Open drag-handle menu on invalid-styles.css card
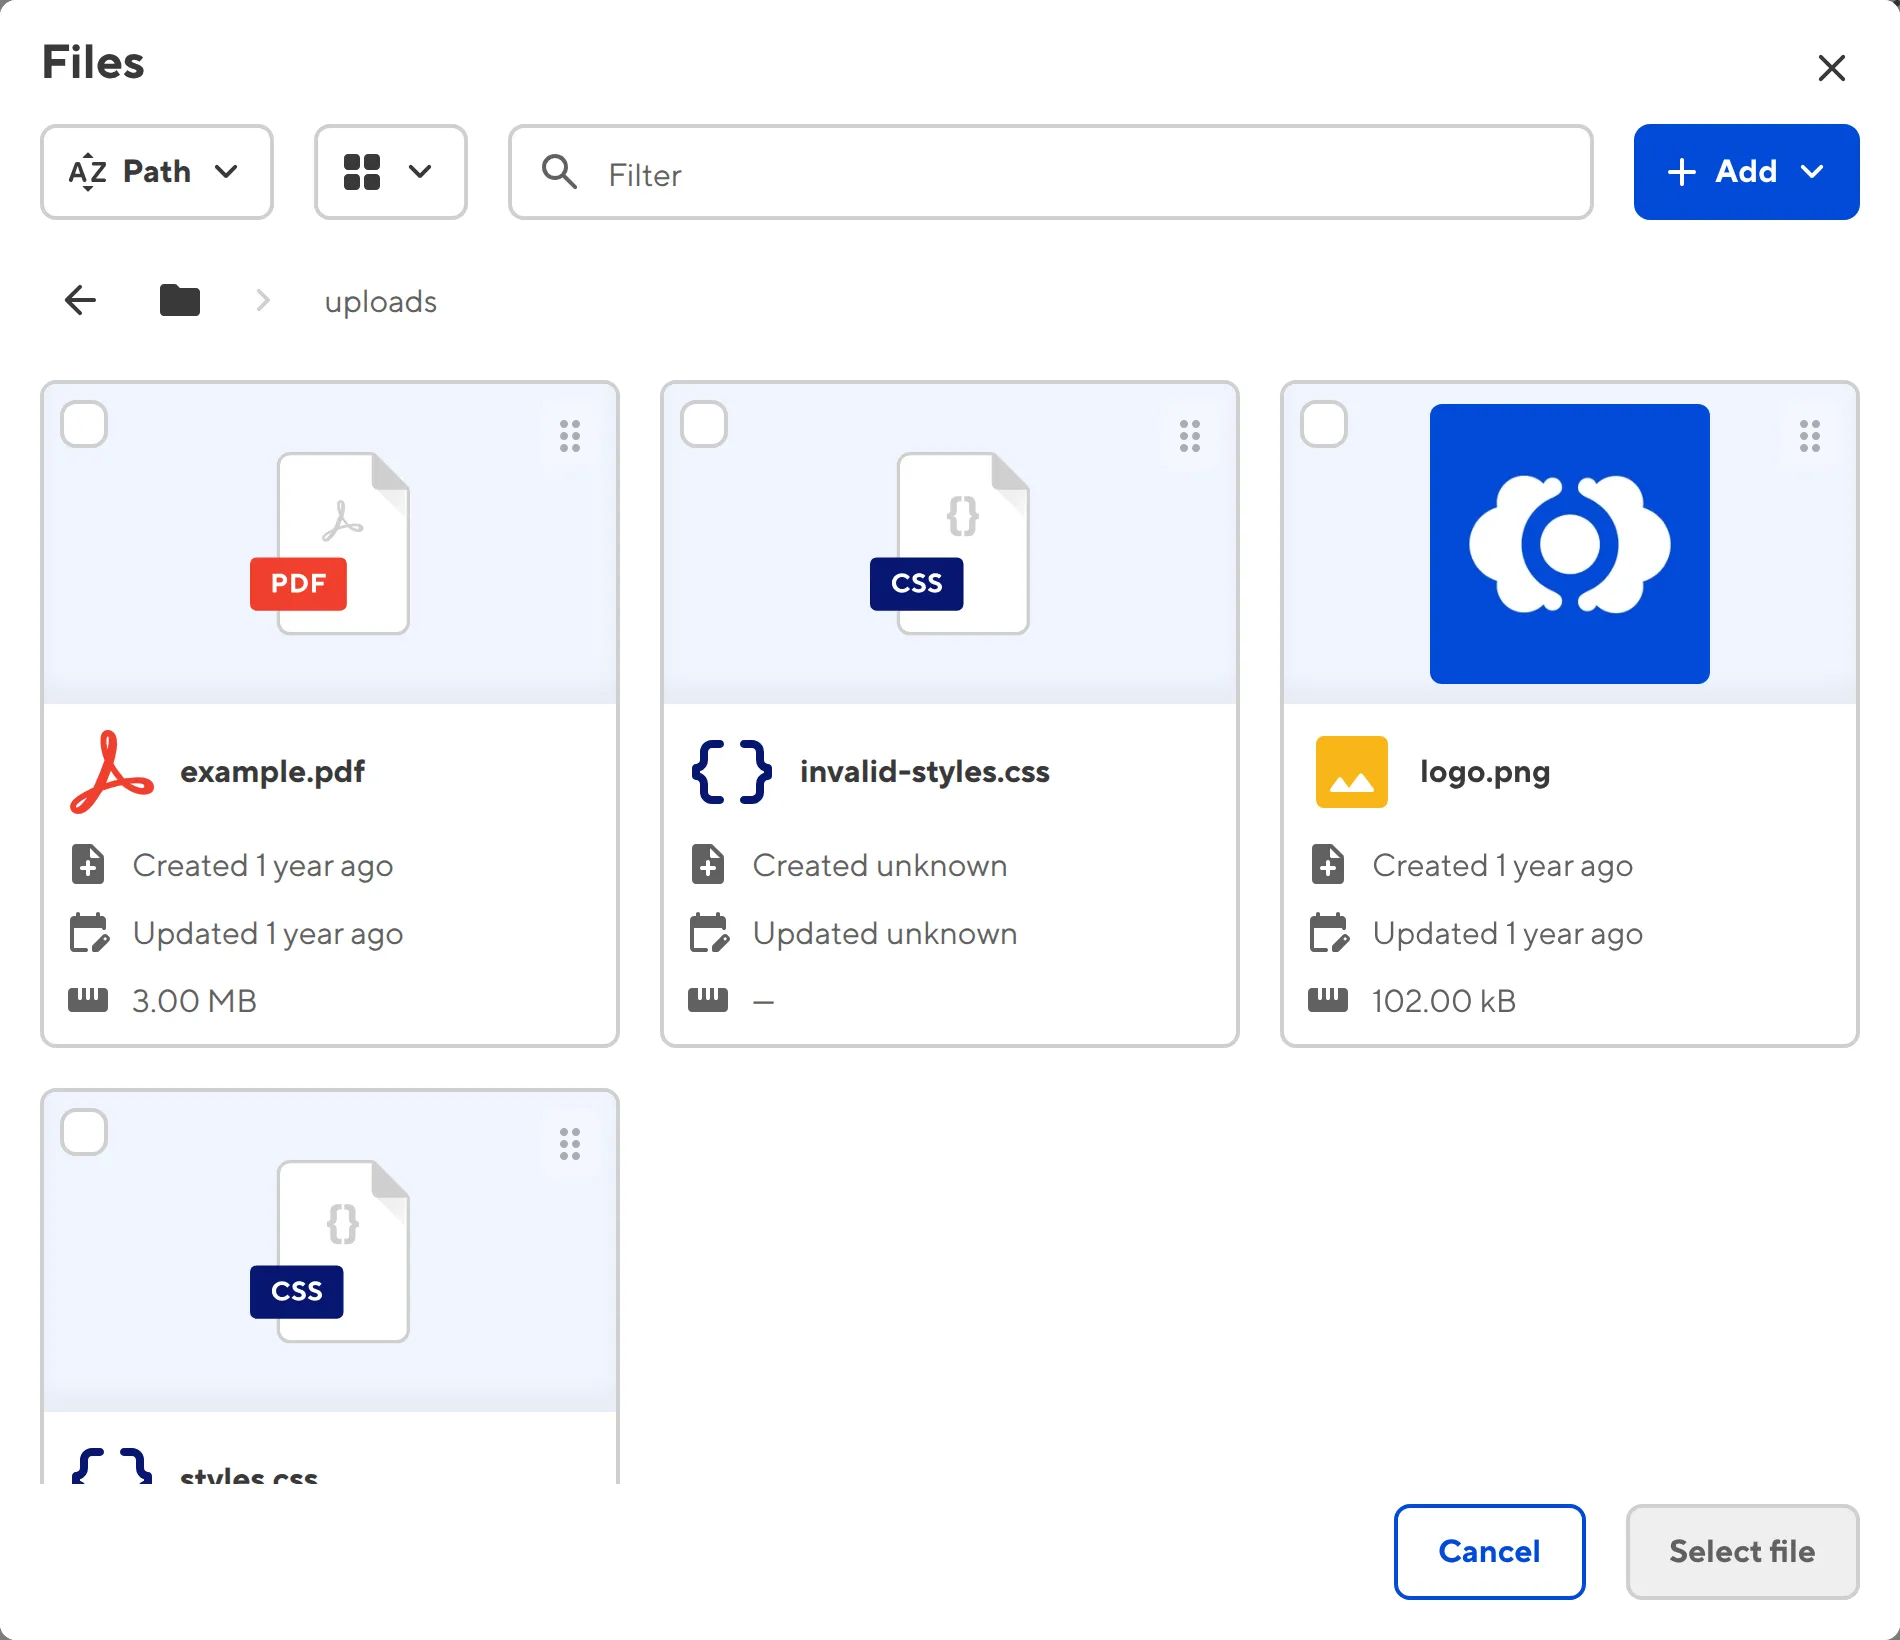Viewport: 1900px width, 1640px height. pyautogui.click(x=1190, y=436)
